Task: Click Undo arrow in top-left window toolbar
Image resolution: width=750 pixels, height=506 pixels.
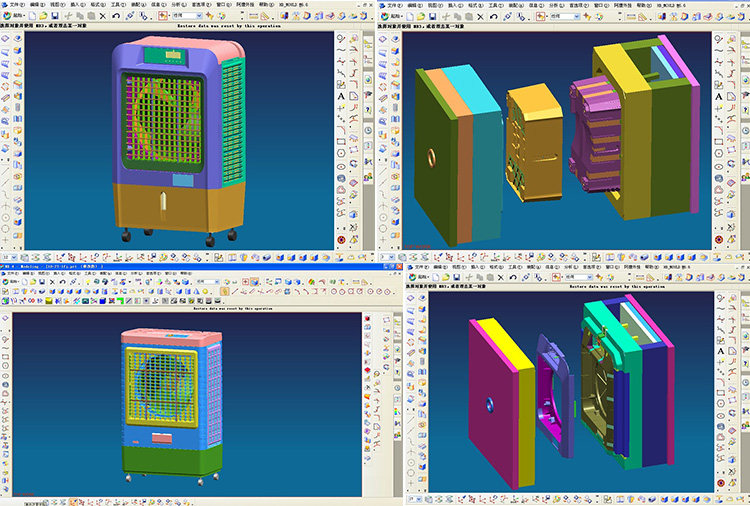Action: pos(116,16)
